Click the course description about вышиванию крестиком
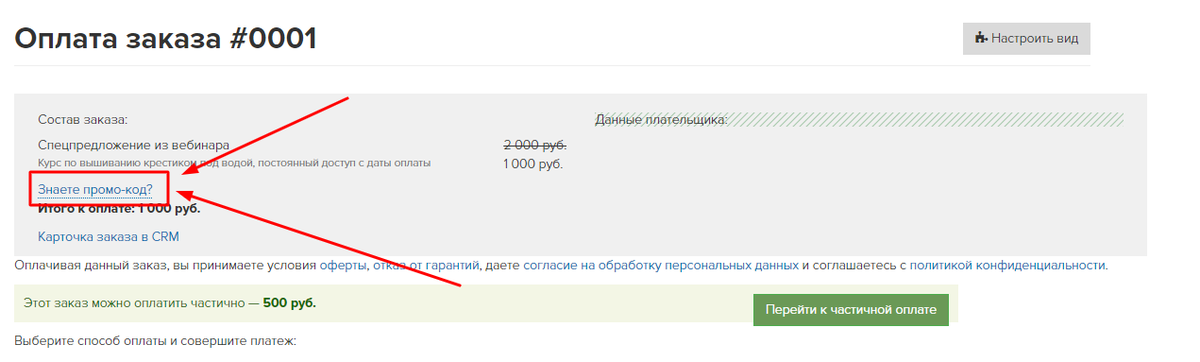 tap(234, 162)
